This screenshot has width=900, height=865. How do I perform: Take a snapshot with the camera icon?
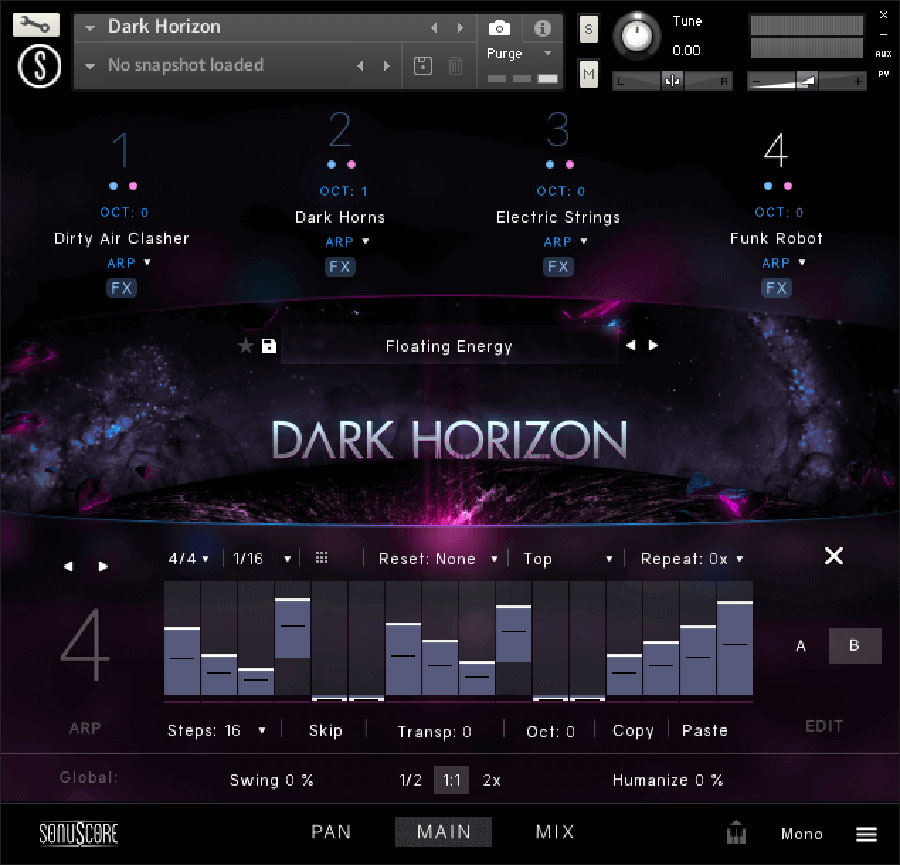coord(499,28)
